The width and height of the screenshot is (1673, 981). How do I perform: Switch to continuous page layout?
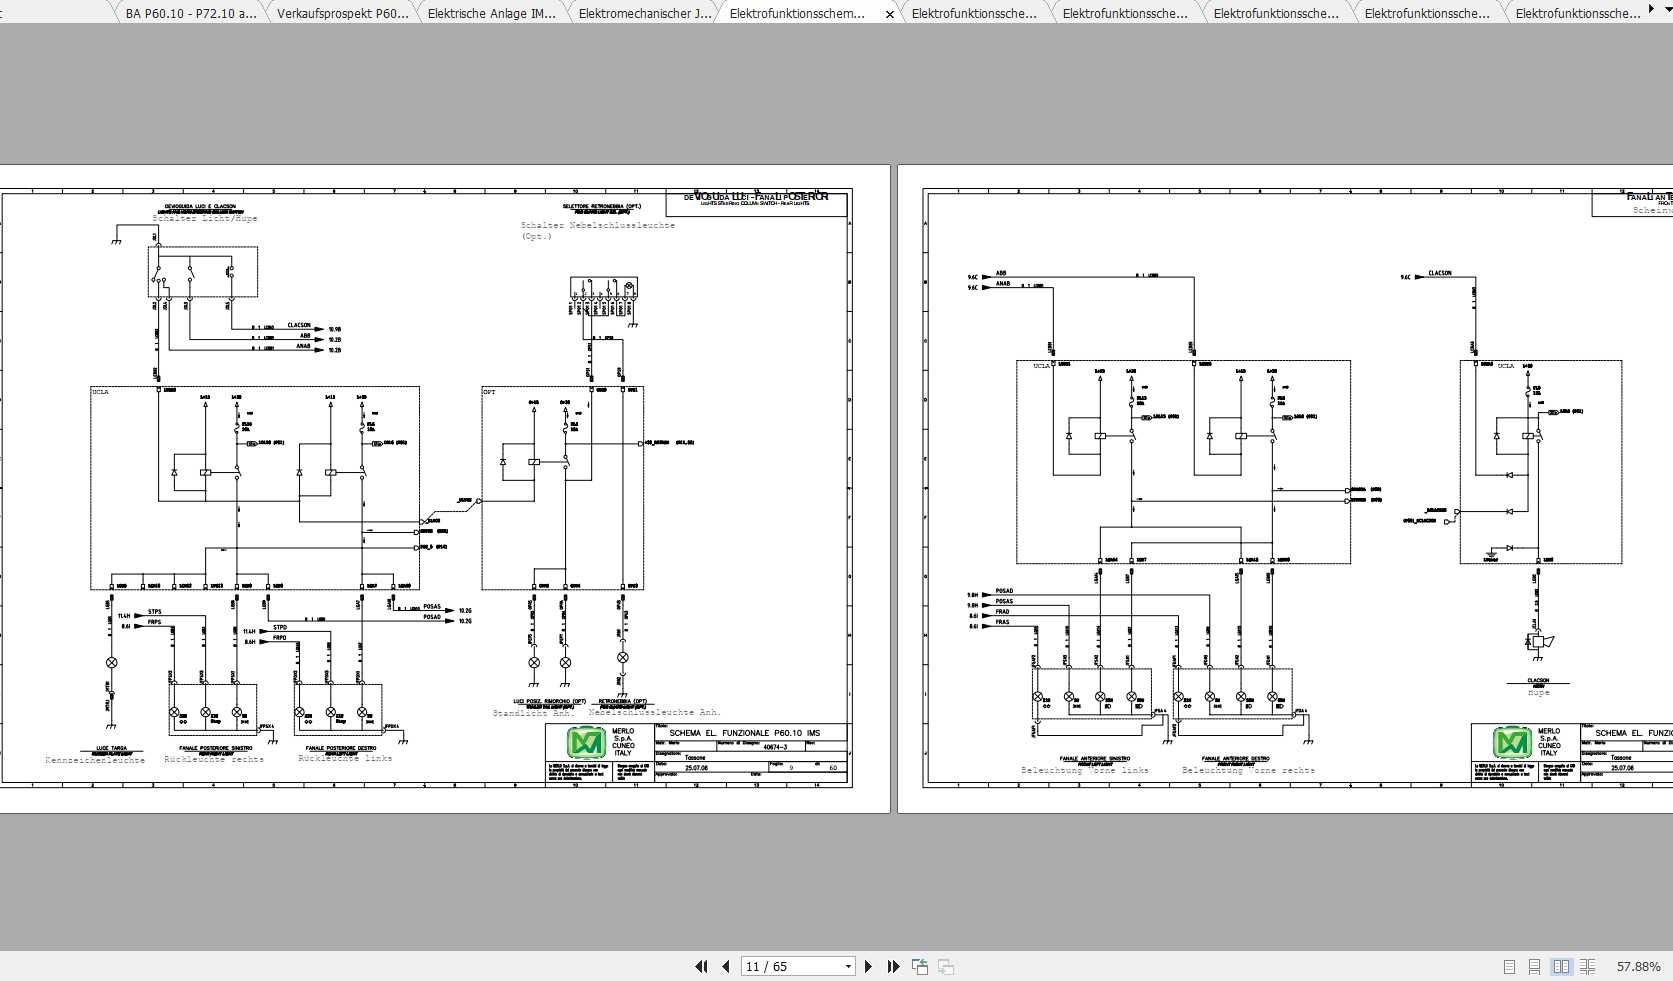click(x=1535, y=967)
